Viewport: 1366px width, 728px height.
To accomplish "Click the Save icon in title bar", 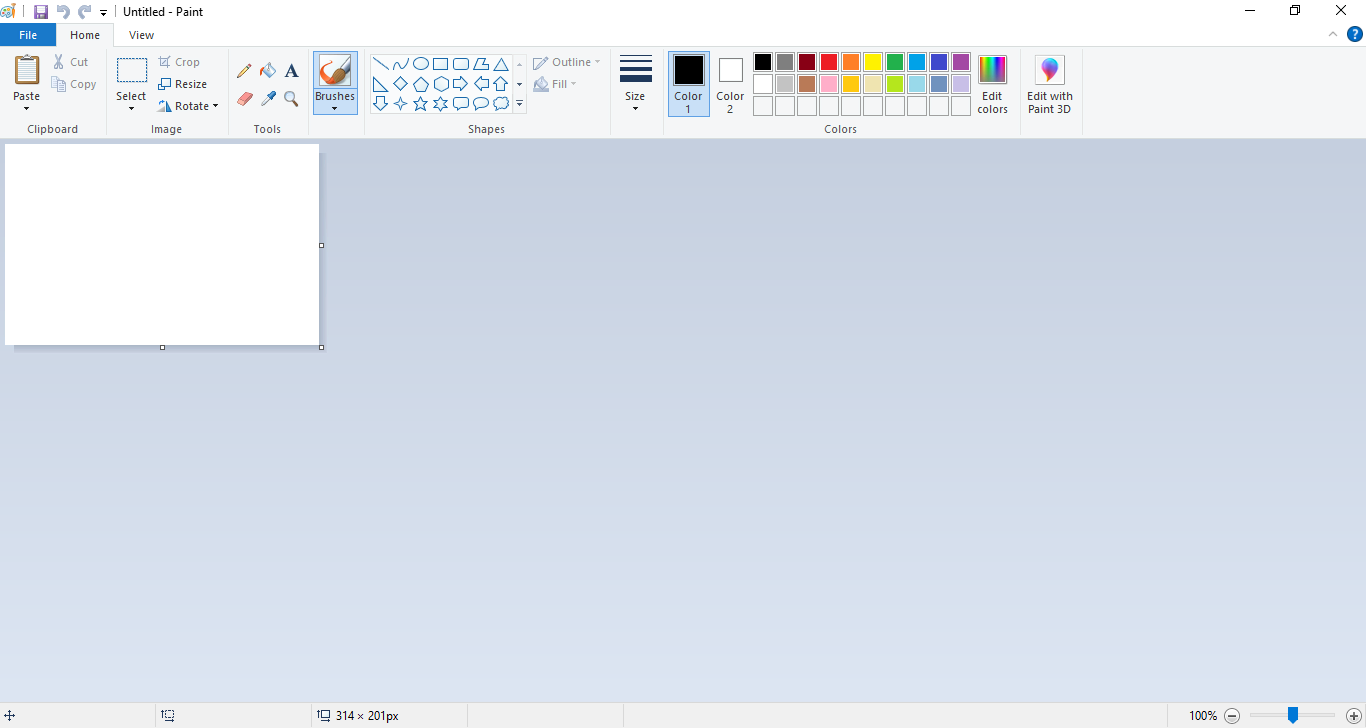I will pyautogui.click(x=41, y=12).
